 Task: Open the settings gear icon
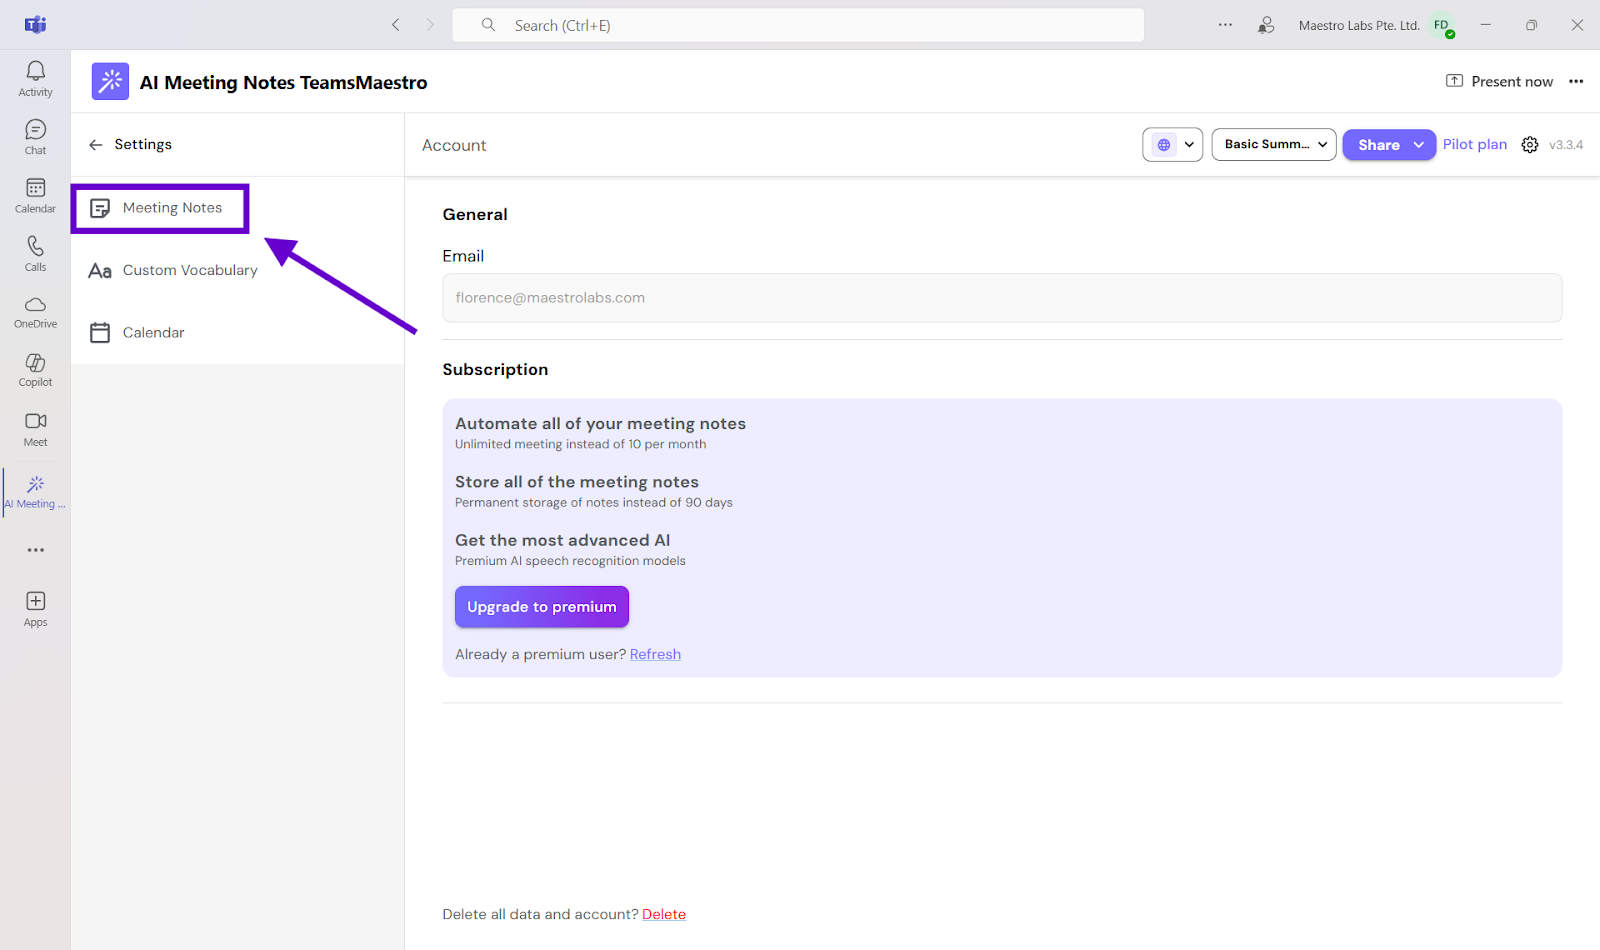(1530, 145)
